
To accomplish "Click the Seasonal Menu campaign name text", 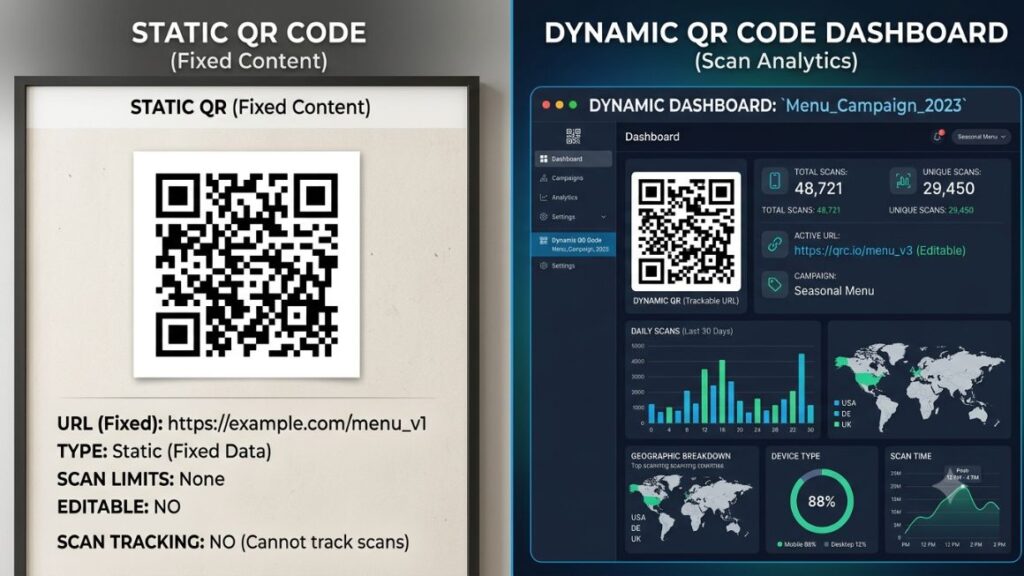I will pyautogui.click(x=834, y=291).
